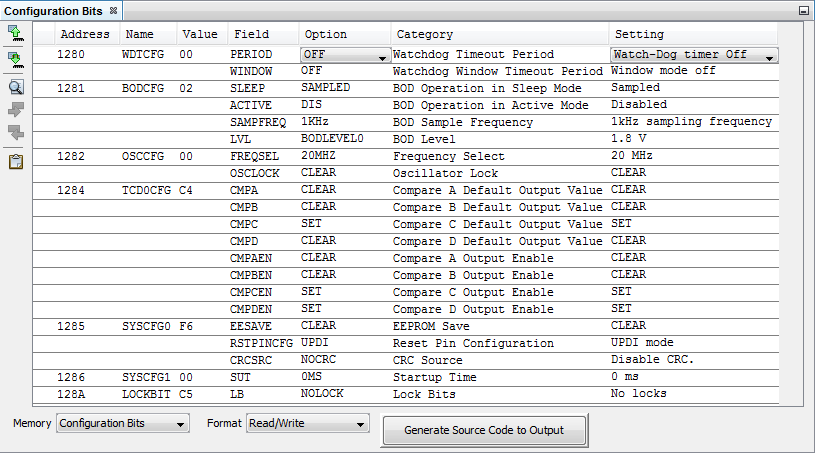Expand the Memory dropdown set to Configuration Bits

[x=122, y=424]
